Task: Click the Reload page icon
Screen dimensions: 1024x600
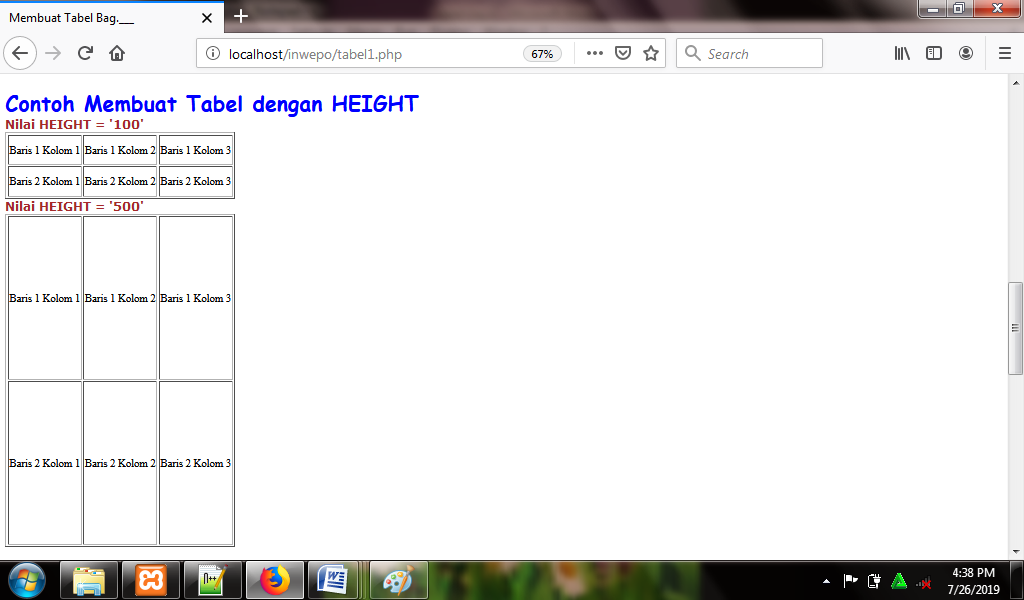Action: [84, 53]
